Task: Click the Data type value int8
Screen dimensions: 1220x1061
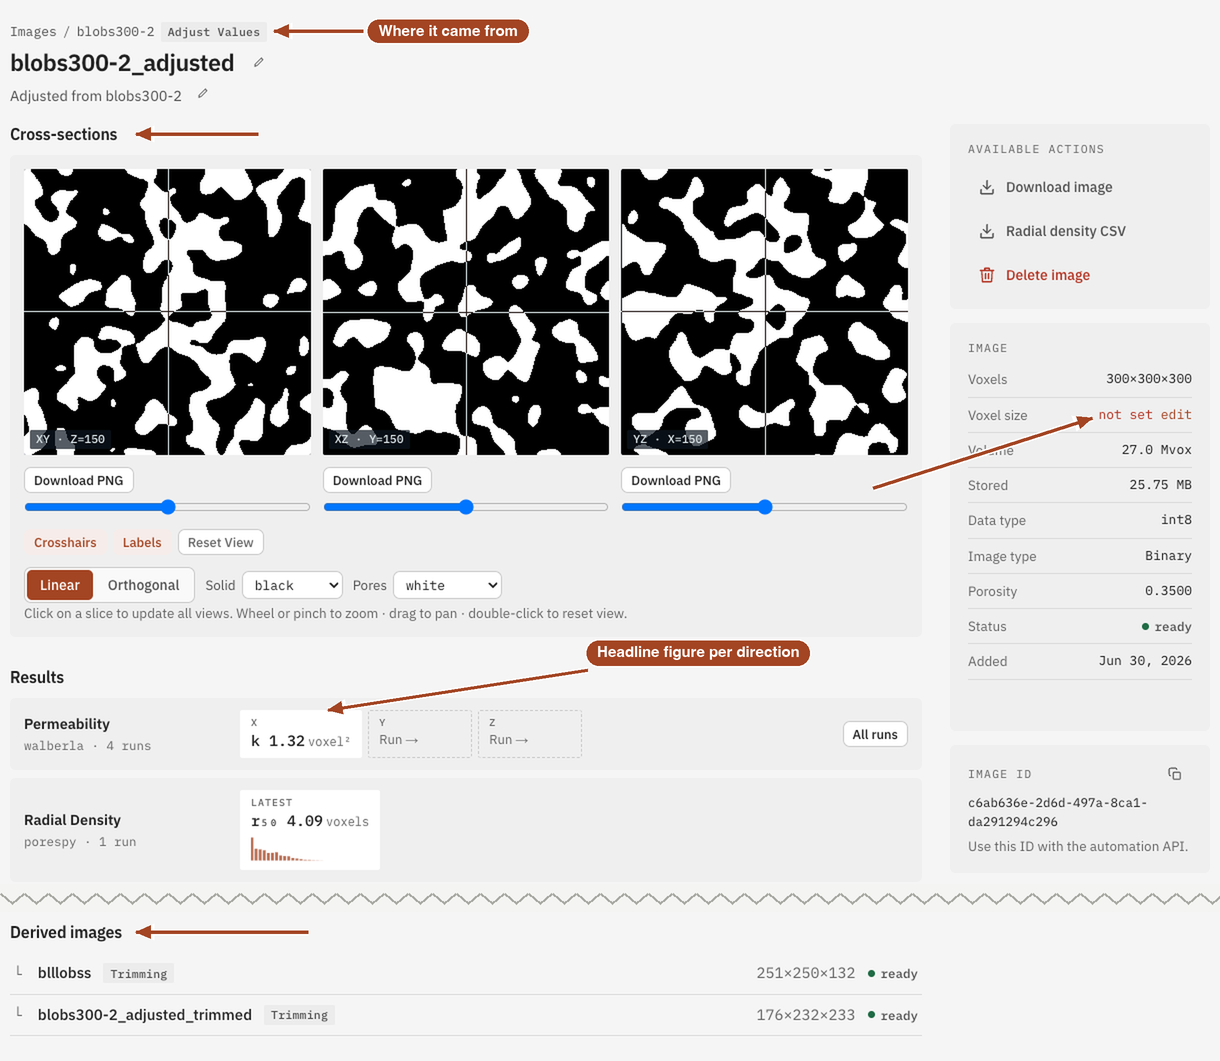Action: click(x=1176, y=520)
